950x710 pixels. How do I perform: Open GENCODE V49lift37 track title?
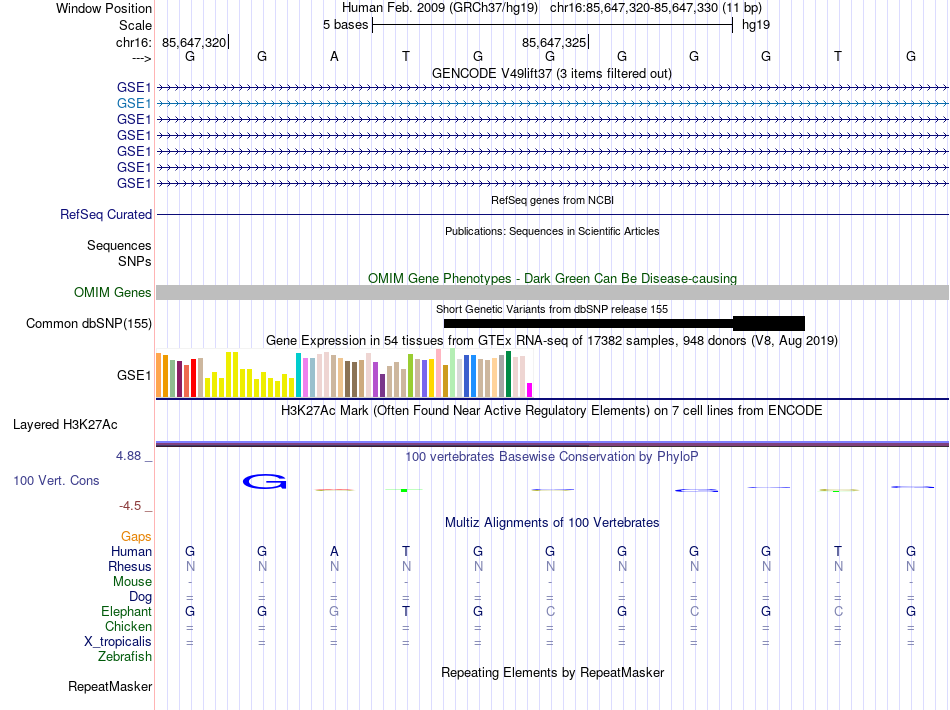coord(551,73)
